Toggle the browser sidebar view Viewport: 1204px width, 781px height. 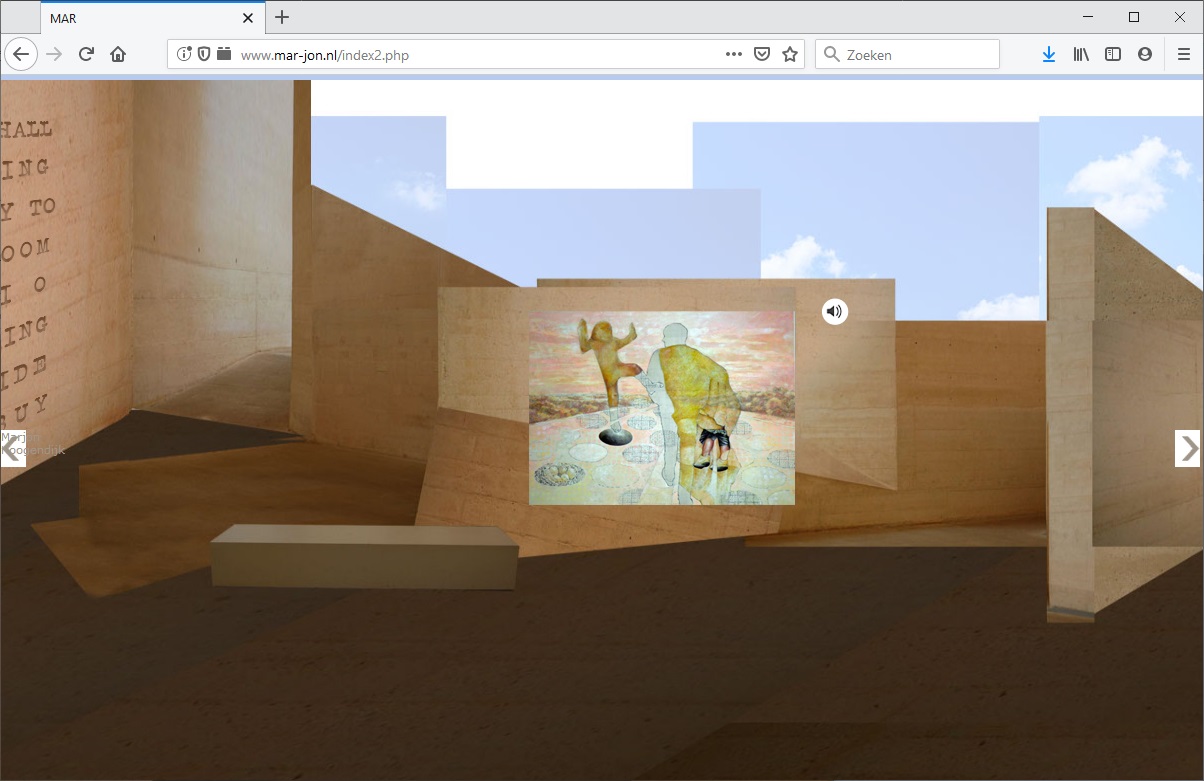pos(1113,55)
